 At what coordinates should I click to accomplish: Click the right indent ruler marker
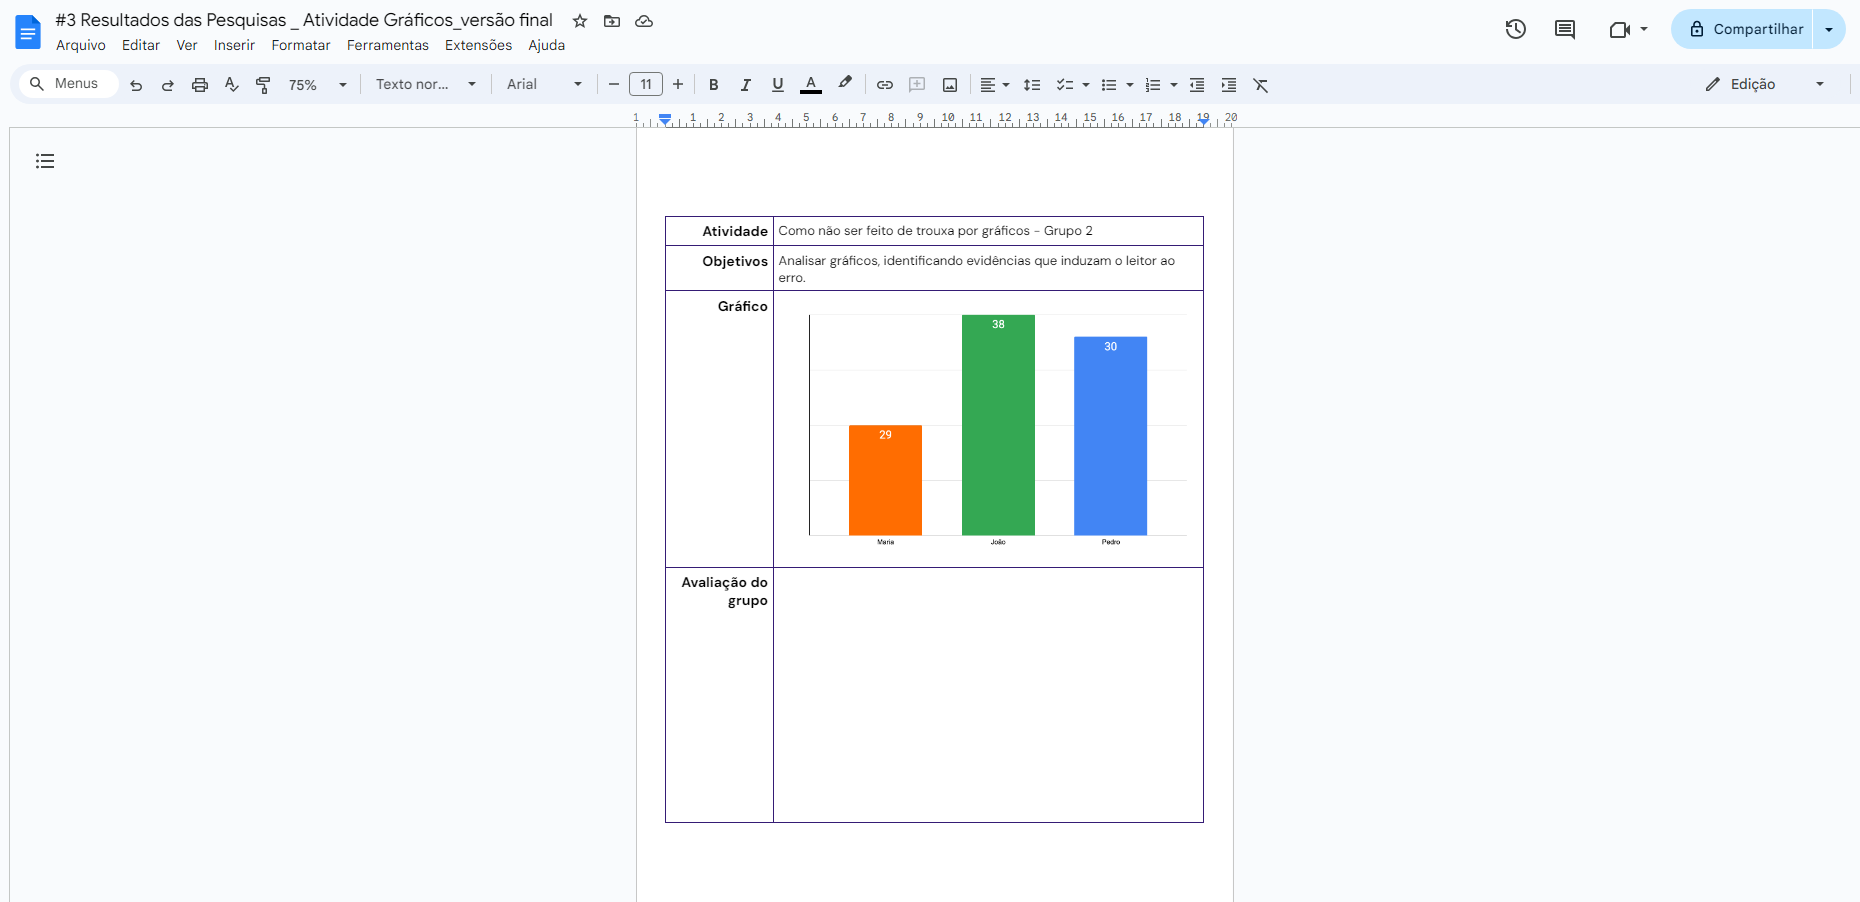click(1203, 120)
